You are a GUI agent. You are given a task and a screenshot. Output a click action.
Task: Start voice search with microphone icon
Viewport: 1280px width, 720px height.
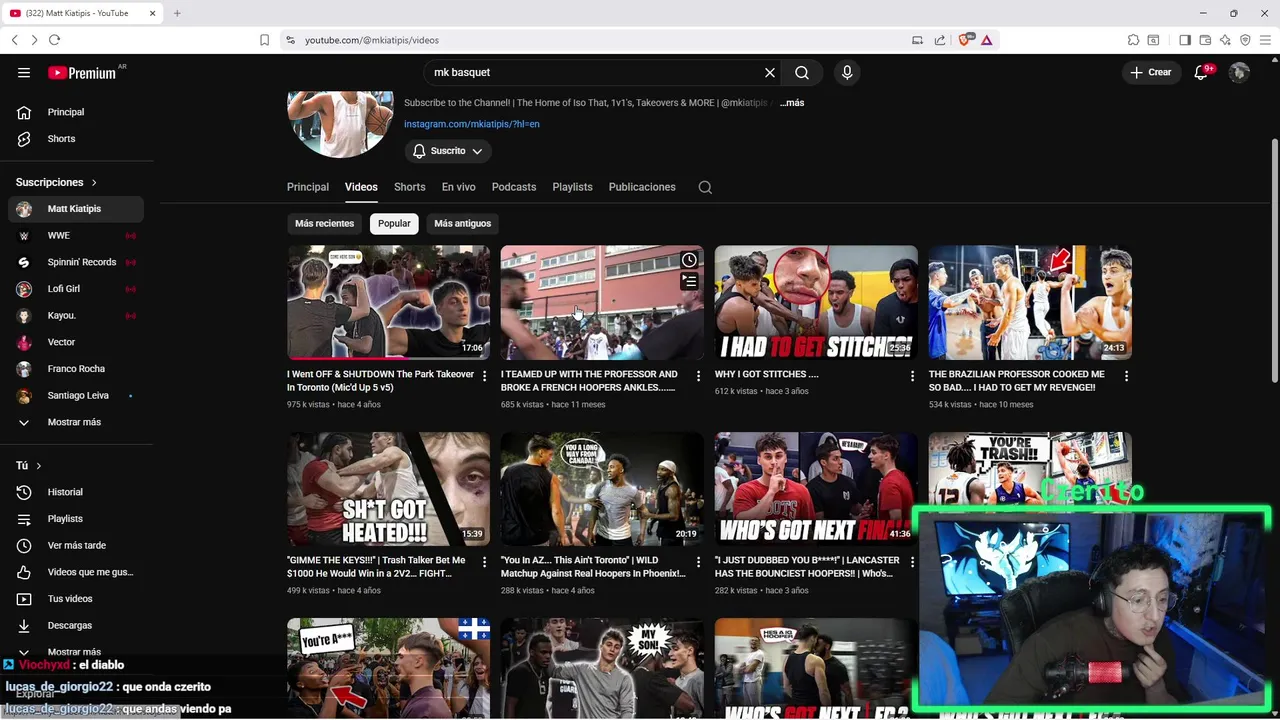click(847, 72)
